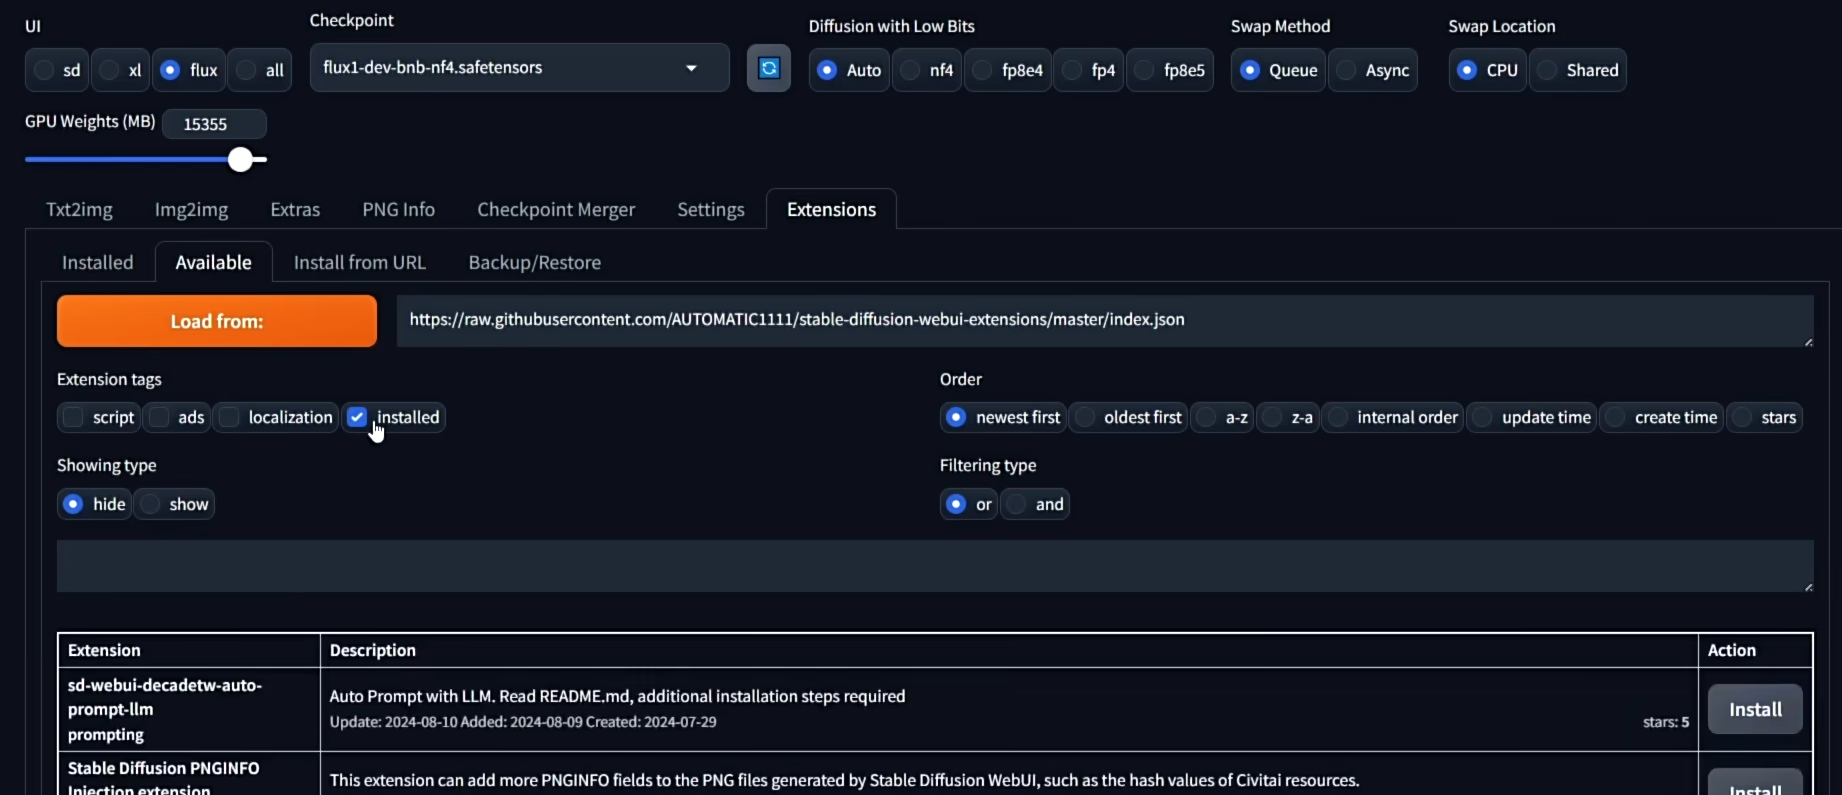1842x795 pixels.
Task: Click the empty extension search text box
Action: point(934,566)
